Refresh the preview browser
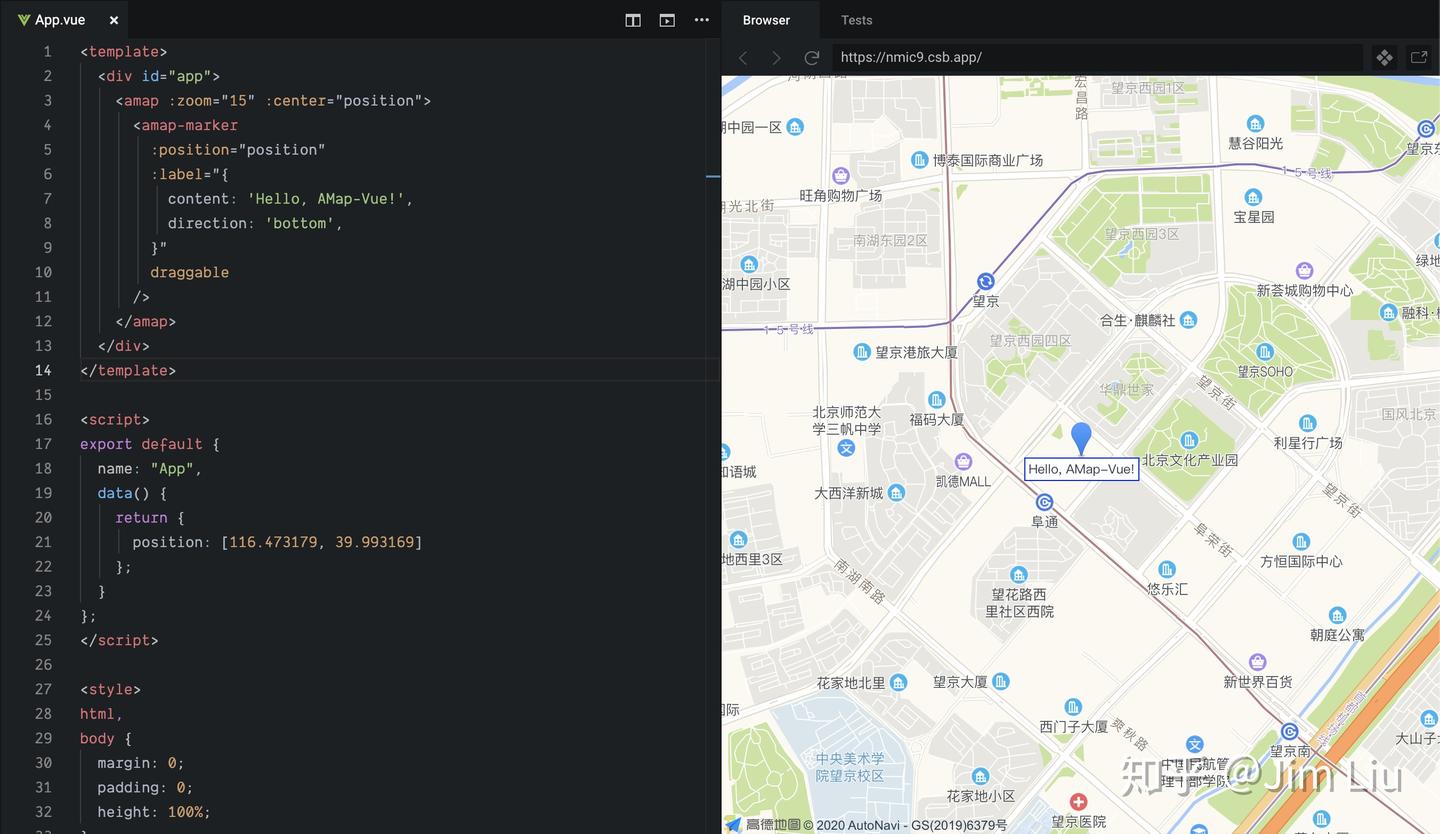The height and width of the screenshot is (834, 1440). click(812, 58)
